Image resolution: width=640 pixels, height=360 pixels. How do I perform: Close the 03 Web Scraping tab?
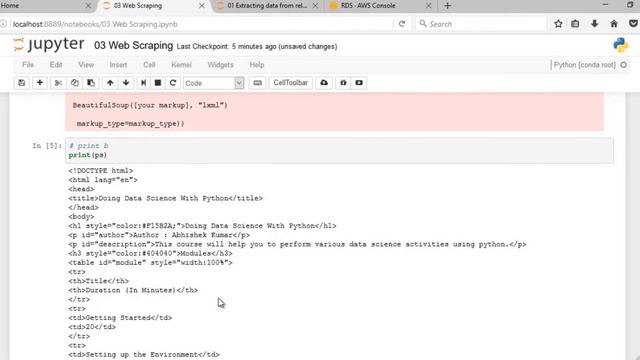point(202,6)
